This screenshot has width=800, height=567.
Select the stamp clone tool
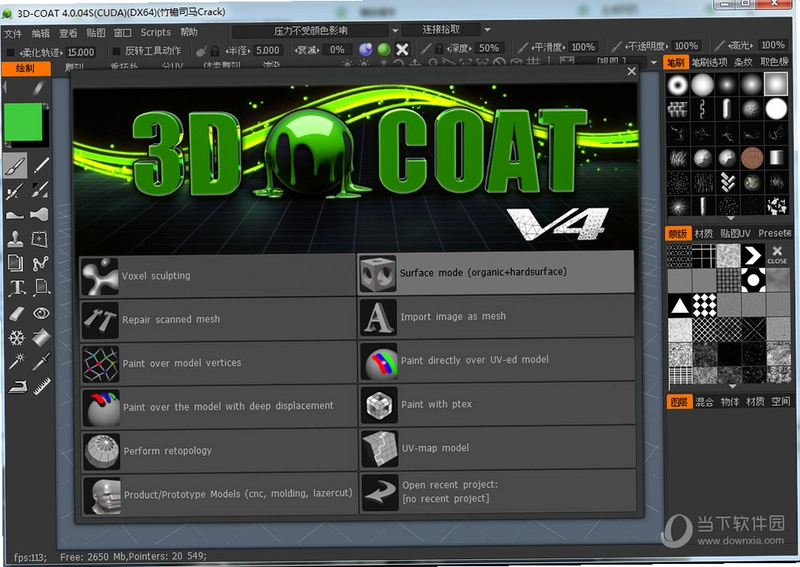(x=15, y=239)
